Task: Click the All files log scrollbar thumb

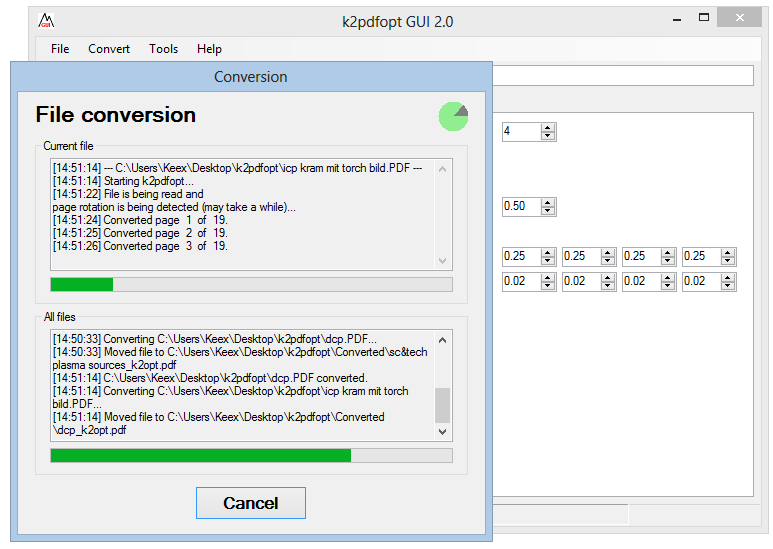Action: (443, 405)
